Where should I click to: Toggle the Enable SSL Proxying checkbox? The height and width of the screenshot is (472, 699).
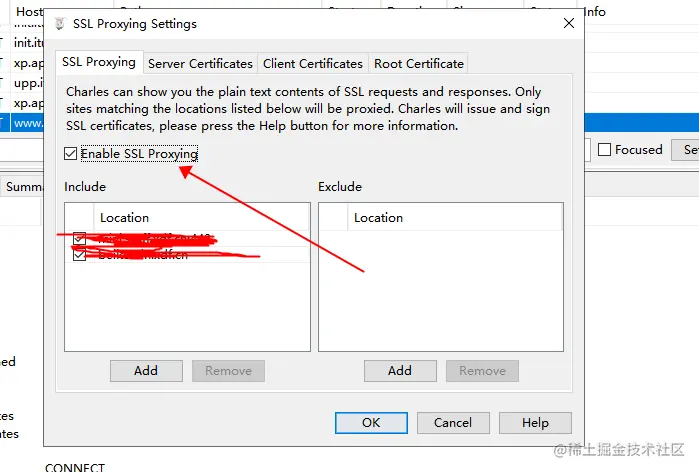click(x=70, y=154)
